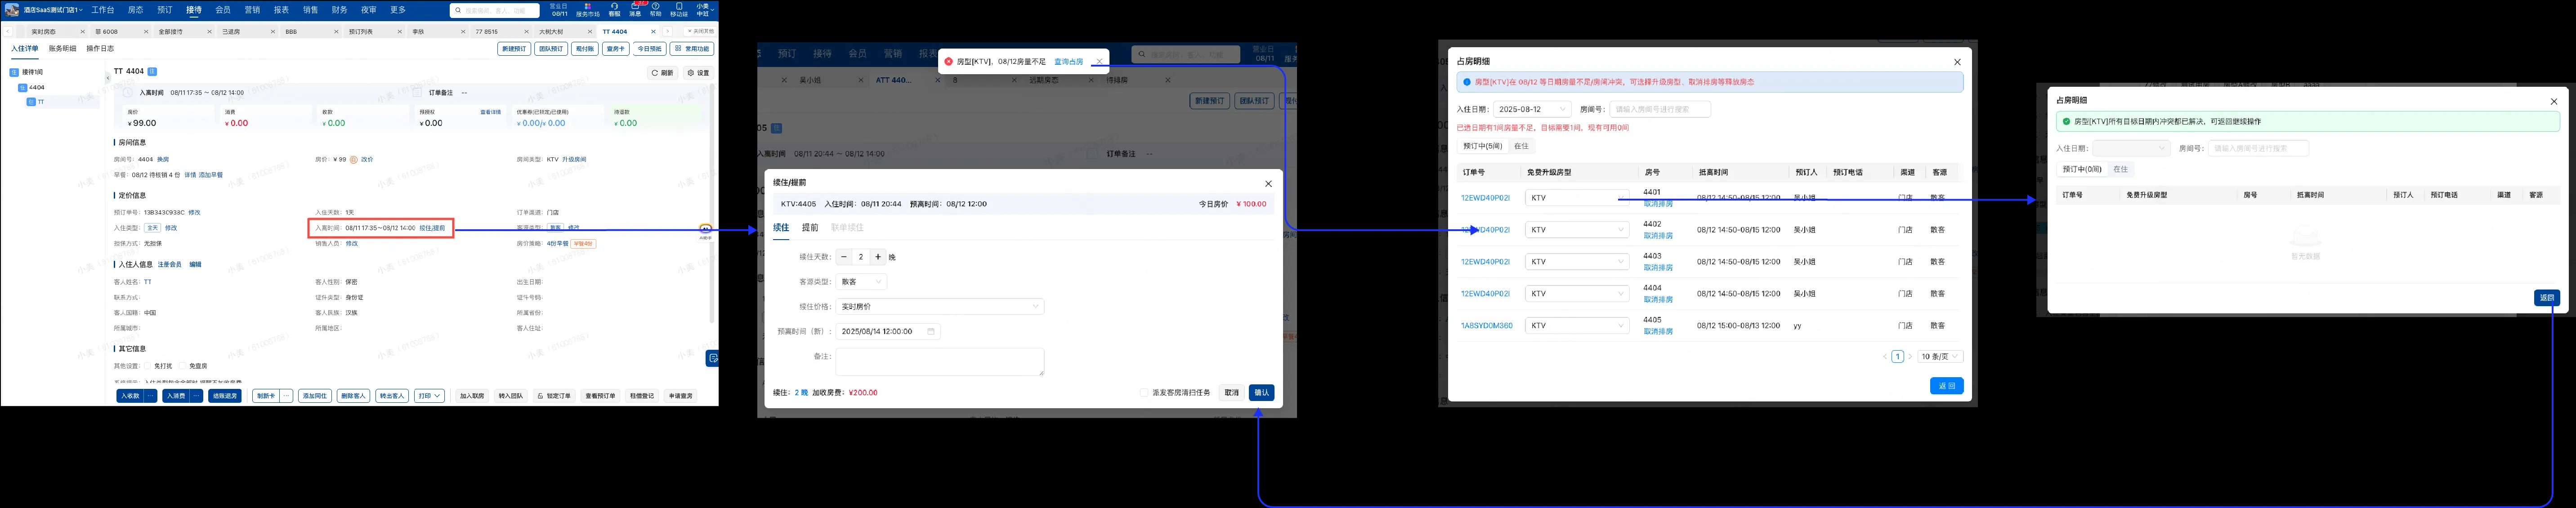
Task: Click the 续住提前 link
Action: (432, 228)
